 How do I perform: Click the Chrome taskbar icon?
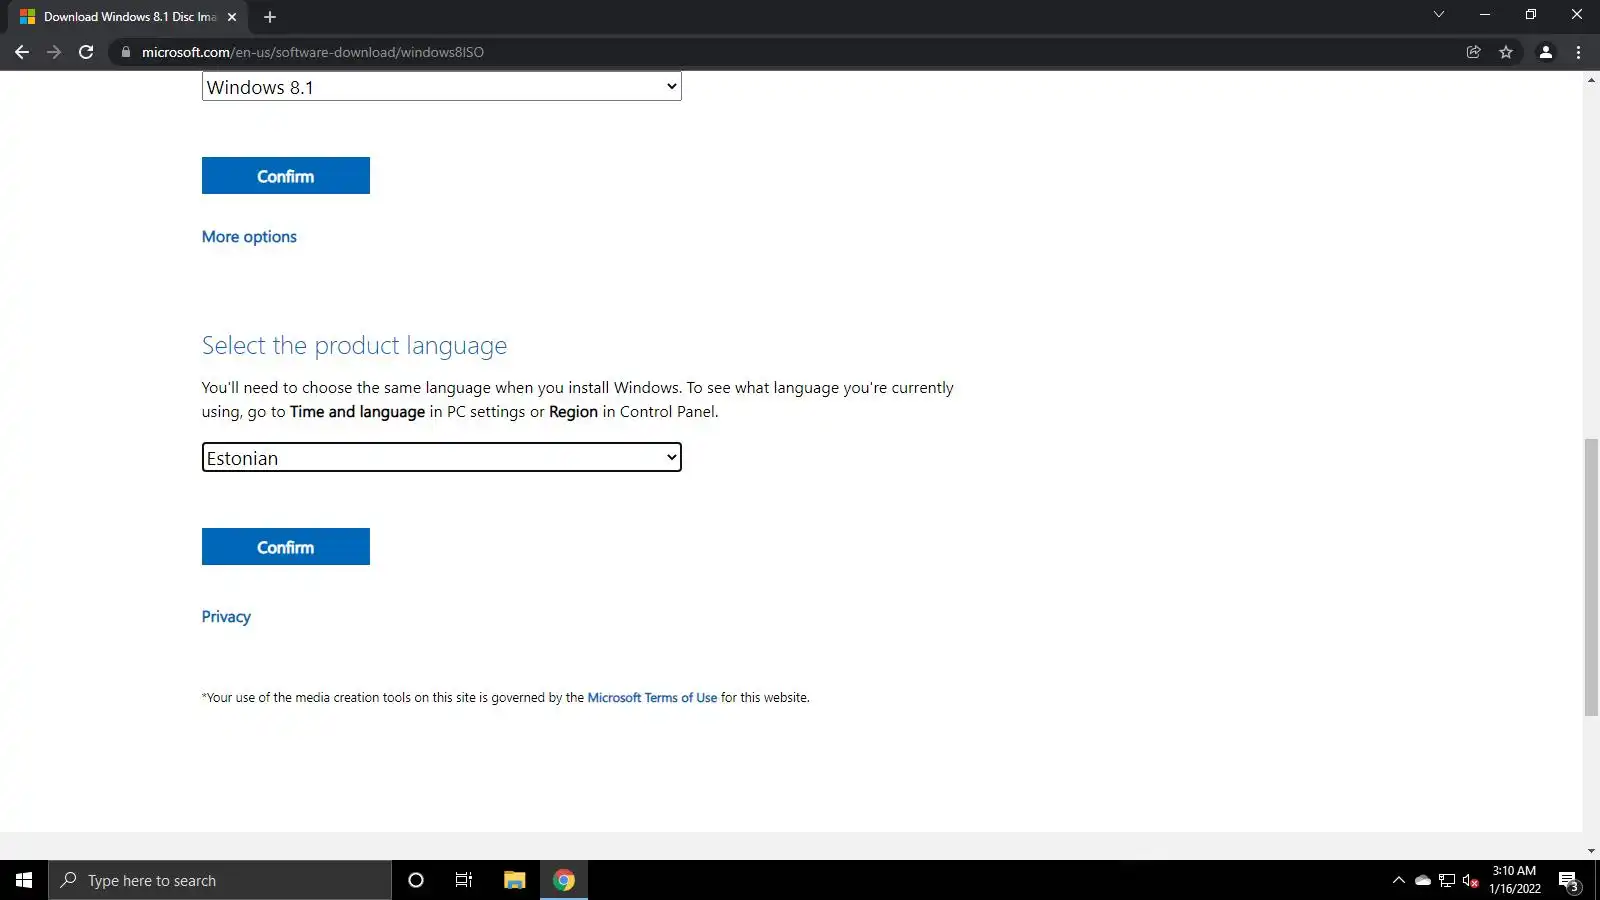pyautogui.click(x=564, y=880)
